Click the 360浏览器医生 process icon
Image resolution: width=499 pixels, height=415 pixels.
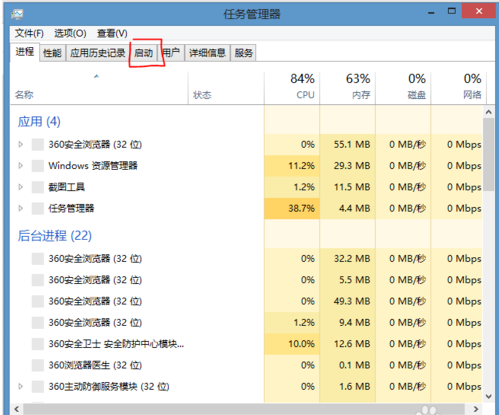38,365
